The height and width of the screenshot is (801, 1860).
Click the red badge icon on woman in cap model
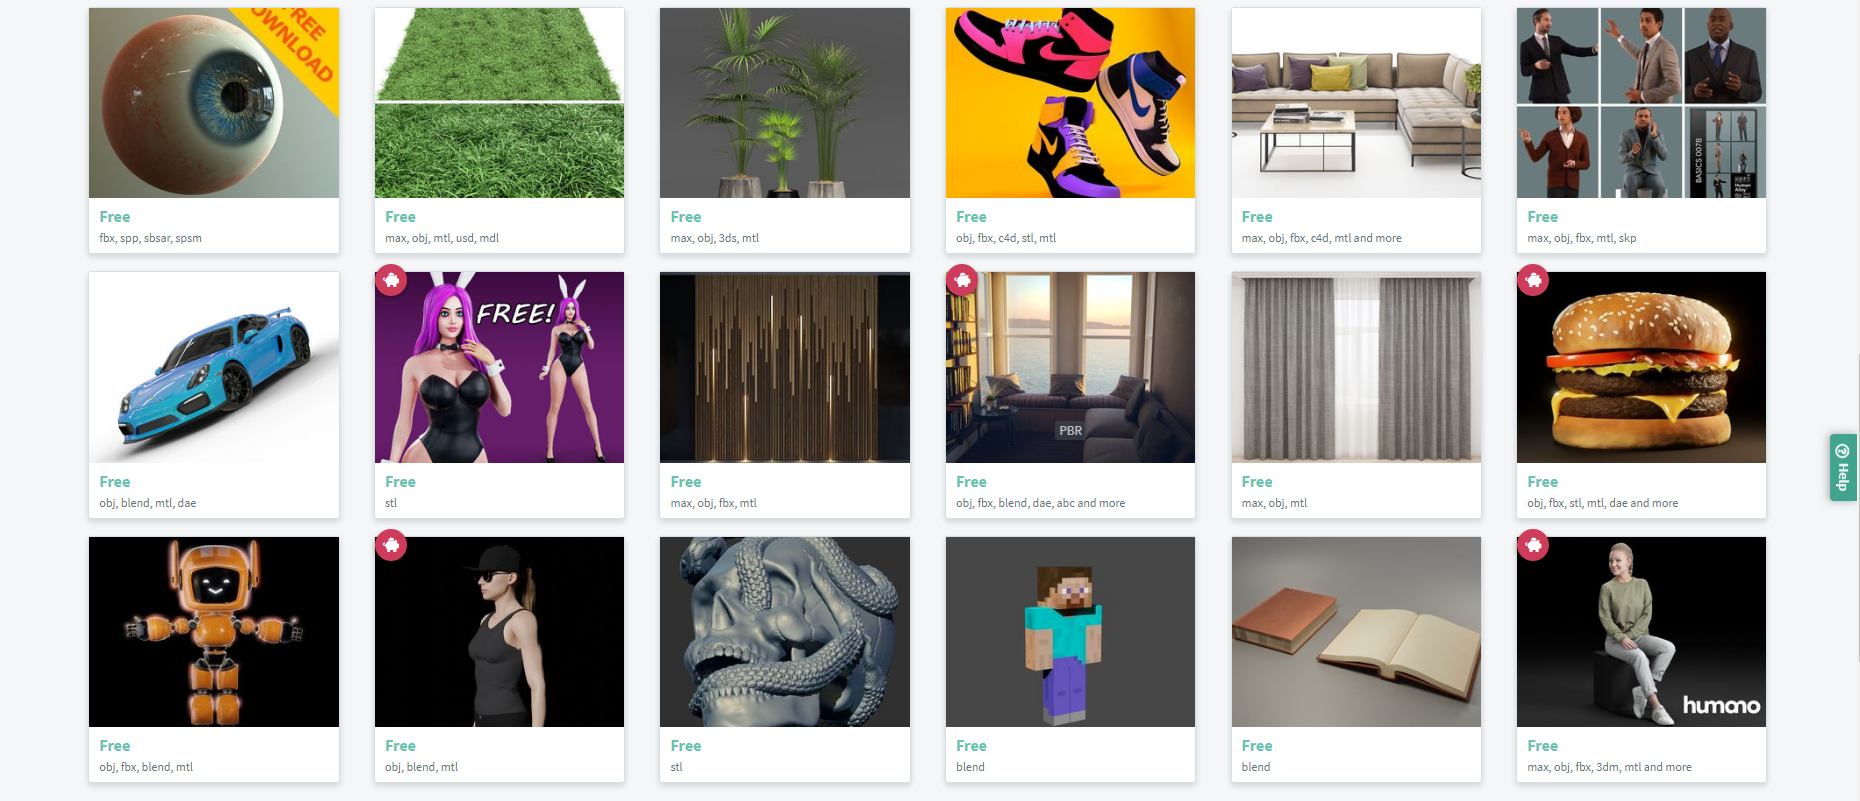391,545
